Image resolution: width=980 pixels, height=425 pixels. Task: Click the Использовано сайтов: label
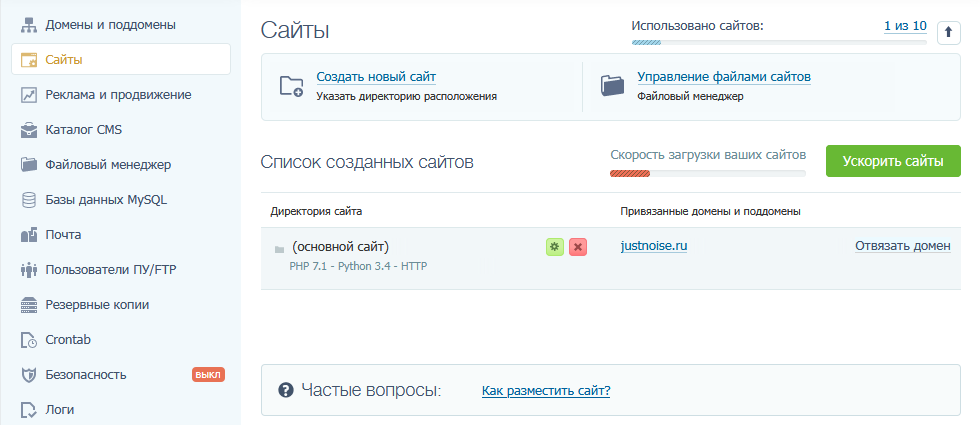point(698,26)
